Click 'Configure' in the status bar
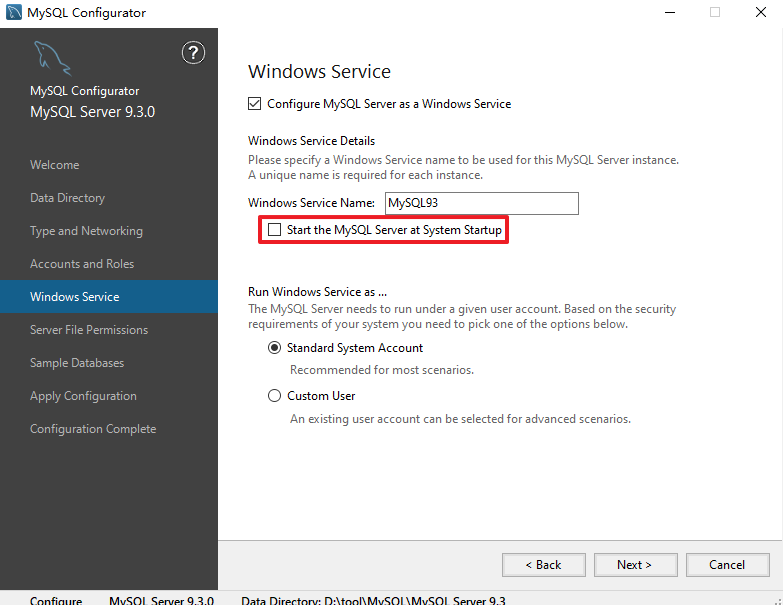The image size is (783, 605). (x=56, y=600)
